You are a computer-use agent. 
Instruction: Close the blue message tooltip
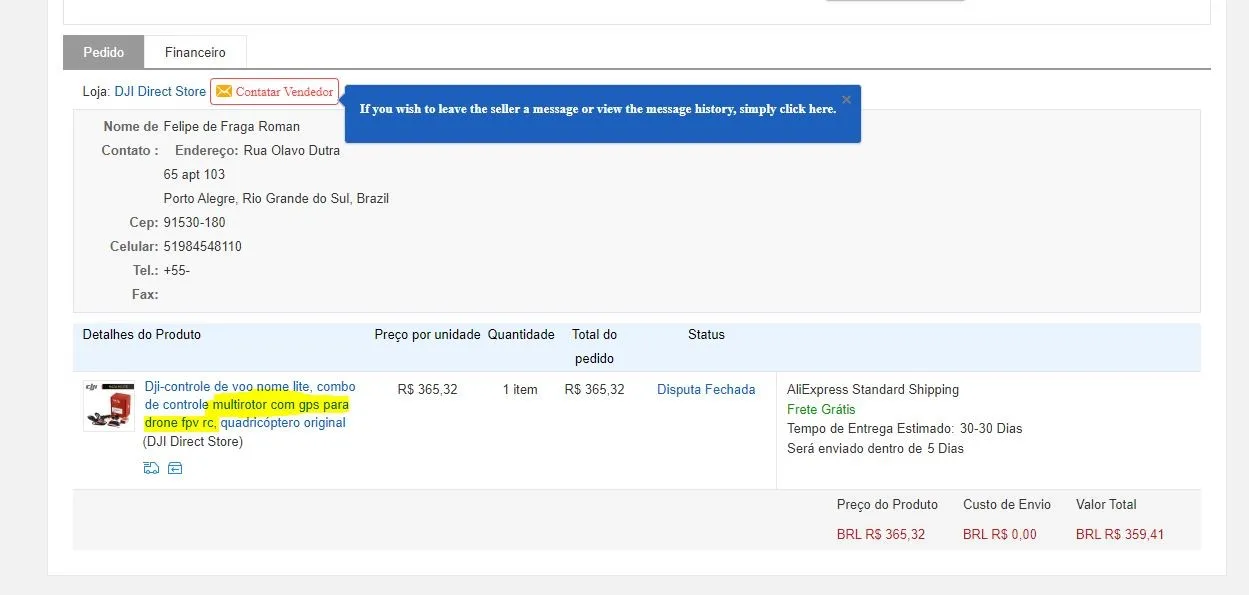846,99
